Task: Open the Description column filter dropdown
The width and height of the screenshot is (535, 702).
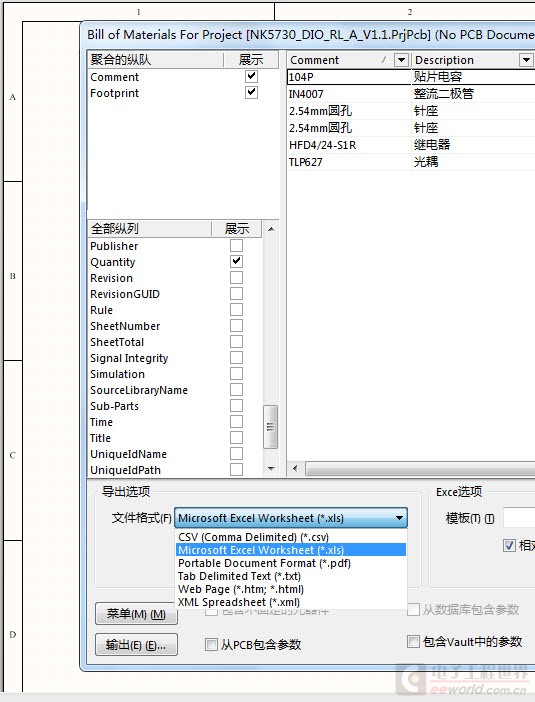Action: pos(526,60)
